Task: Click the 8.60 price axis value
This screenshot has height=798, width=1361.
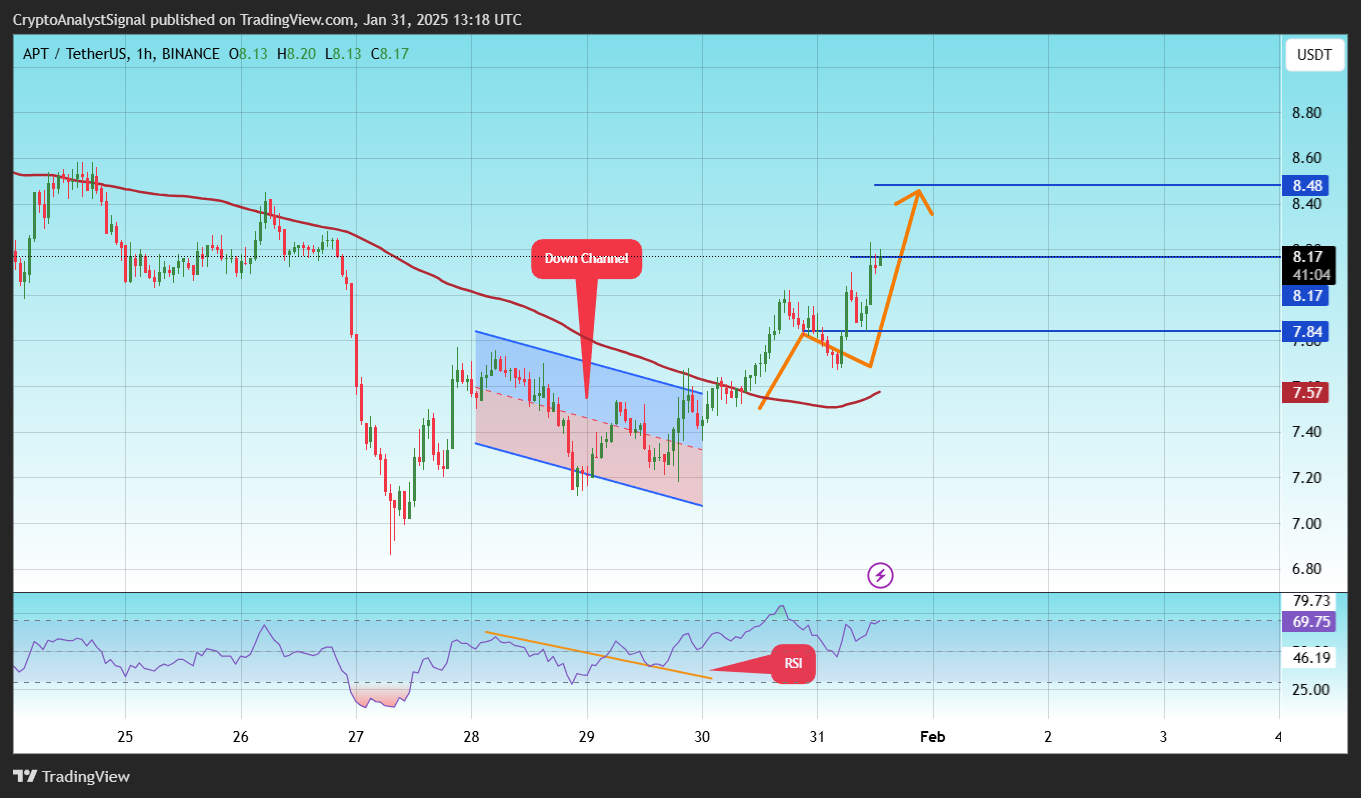Action: pyautogui.click(x=1307, y=158)
